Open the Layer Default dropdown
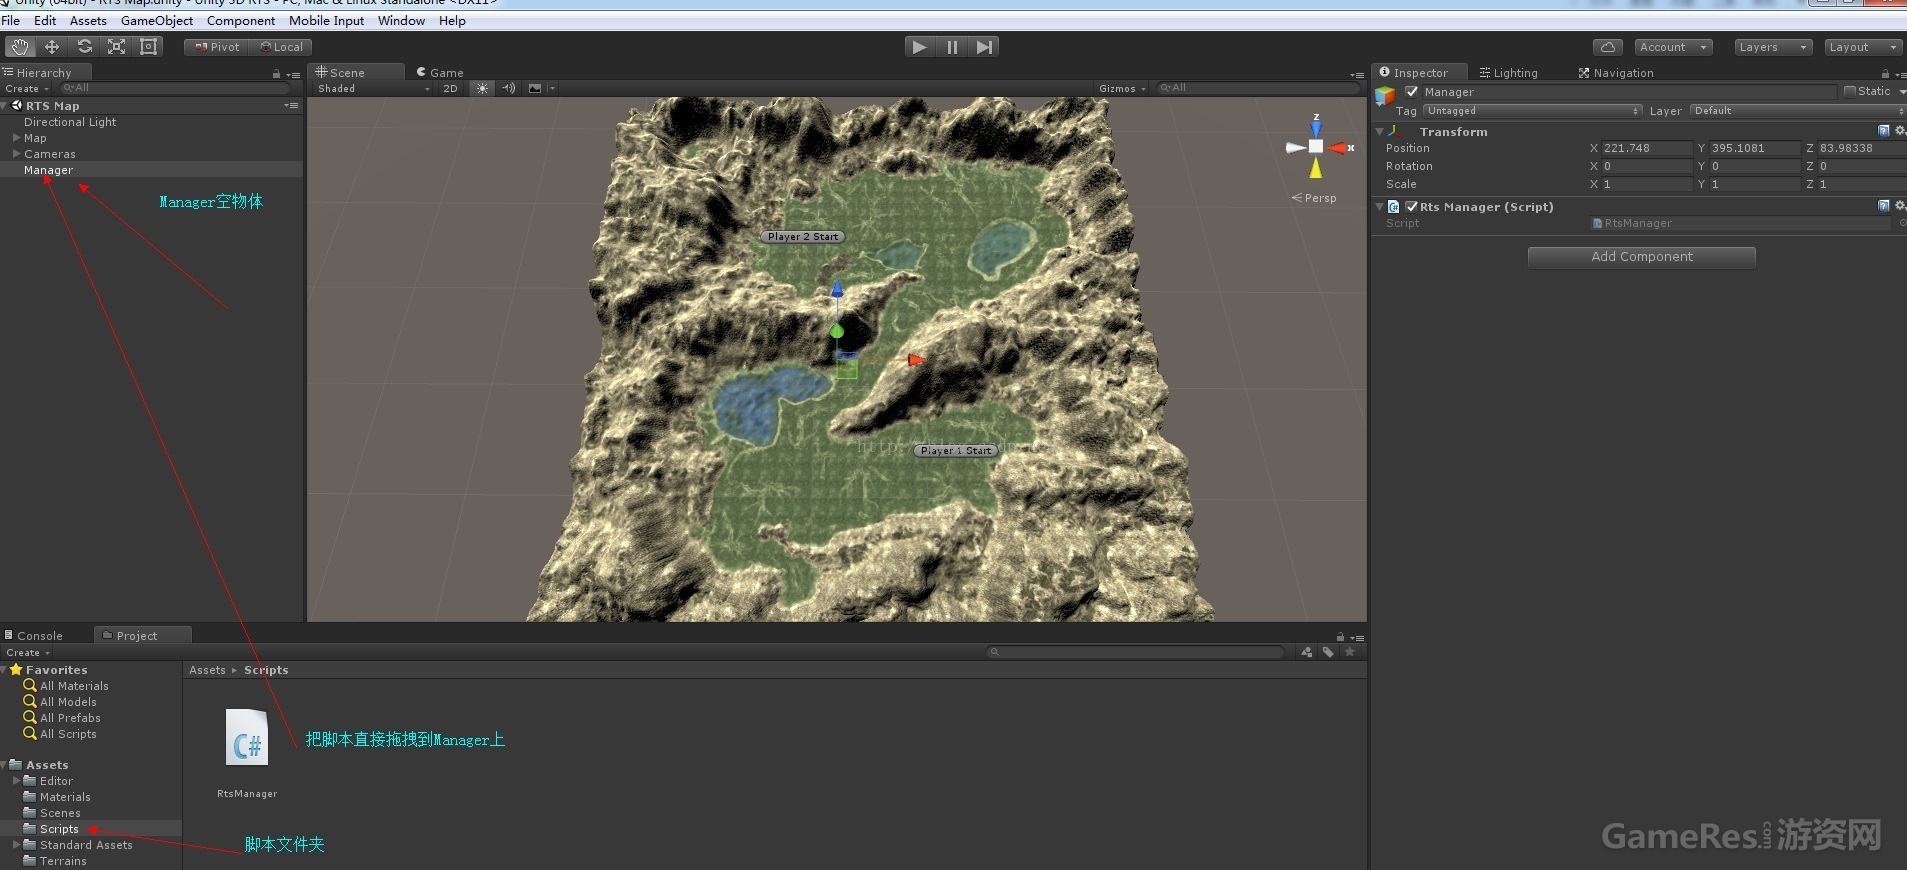The image size is (1907, 870). pyautogui.click(x=1798, y=111)
